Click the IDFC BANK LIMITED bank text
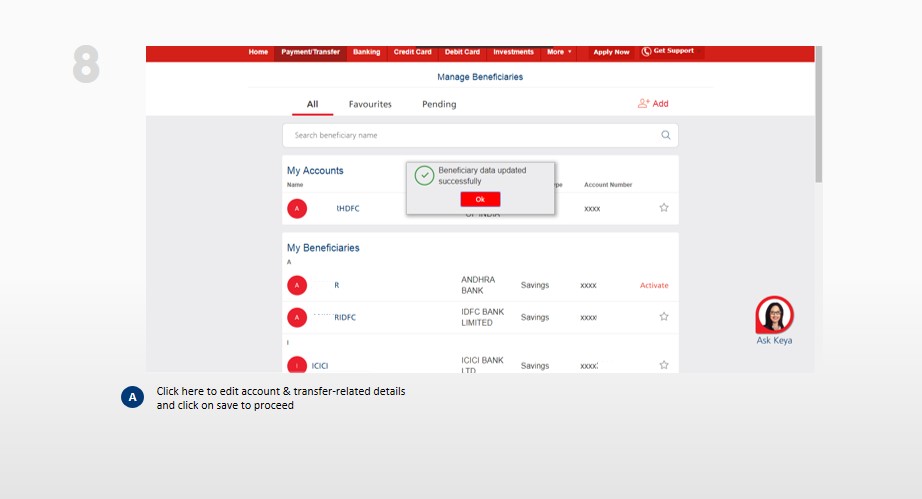The width and height of the screenshot is (922, 499). (482, 317)
